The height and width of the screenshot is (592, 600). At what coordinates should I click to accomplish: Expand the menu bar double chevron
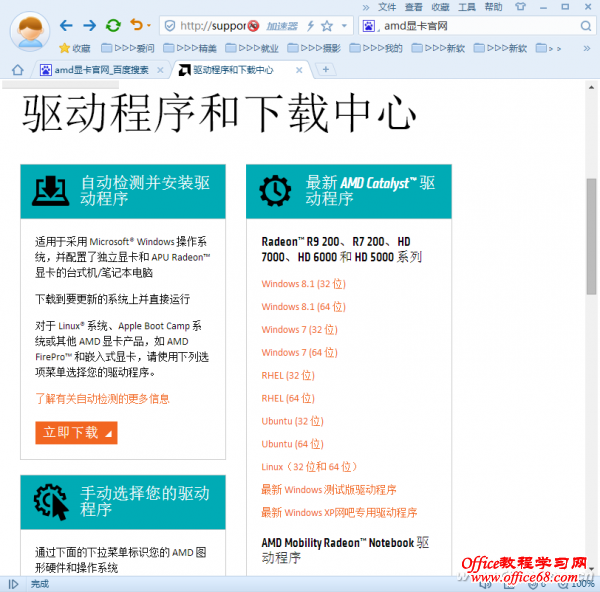(x=366, y=7)
